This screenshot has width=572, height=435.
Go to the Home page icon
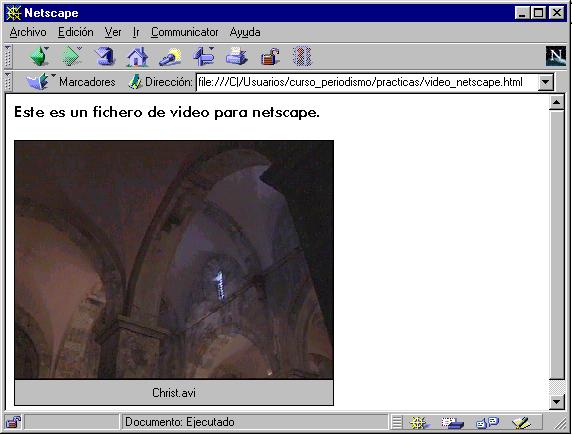(x=137, y=57)
